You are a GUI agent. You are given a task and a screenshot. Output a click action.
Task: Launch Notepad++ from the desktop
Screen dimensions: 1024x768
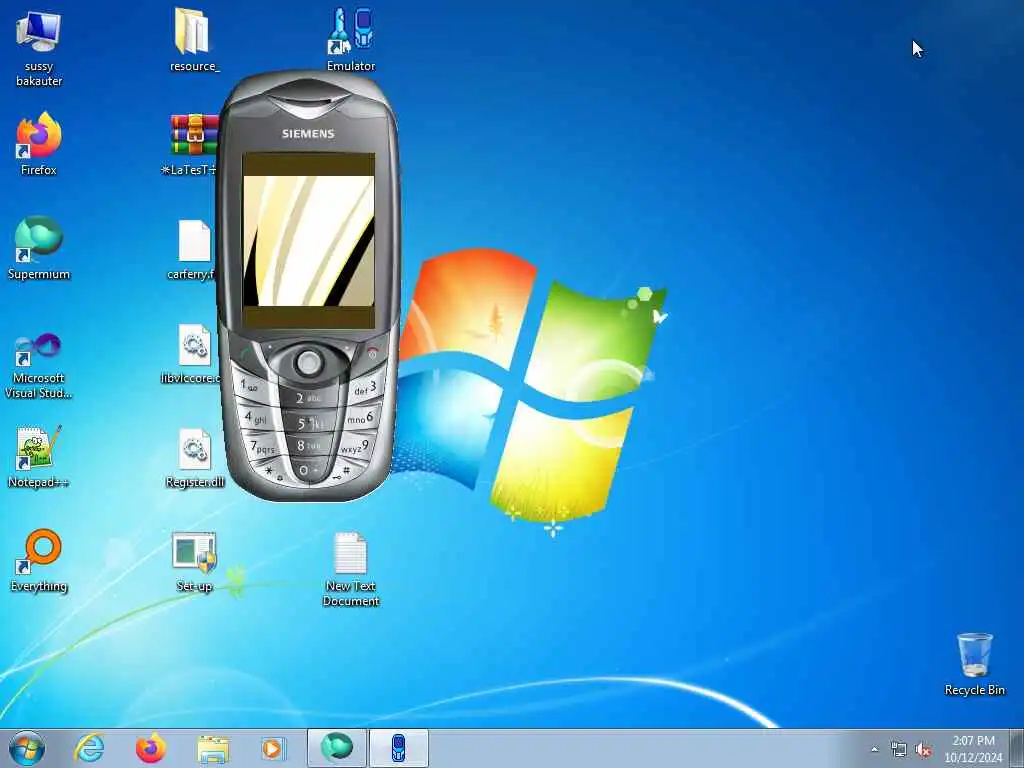tap(39, 456)
